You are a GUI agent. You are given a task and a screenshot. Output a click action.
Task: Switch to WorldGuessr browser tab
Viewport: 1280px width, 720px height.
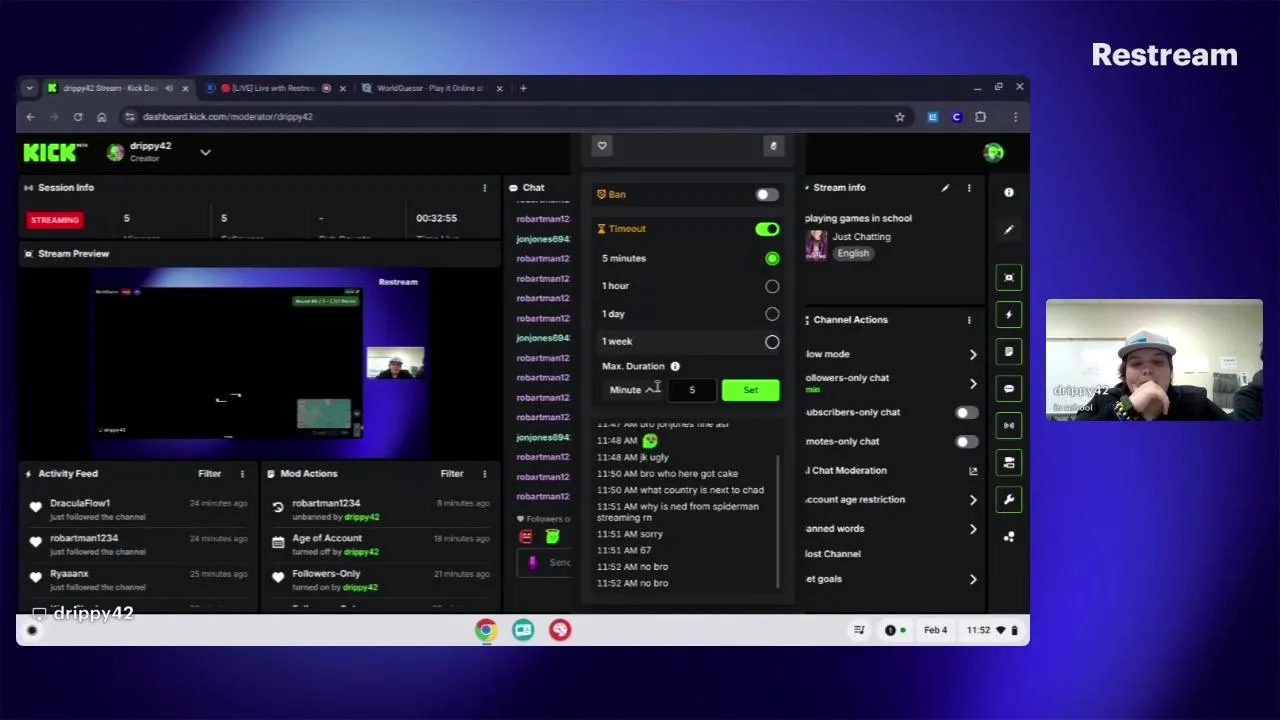pos(430,88)
